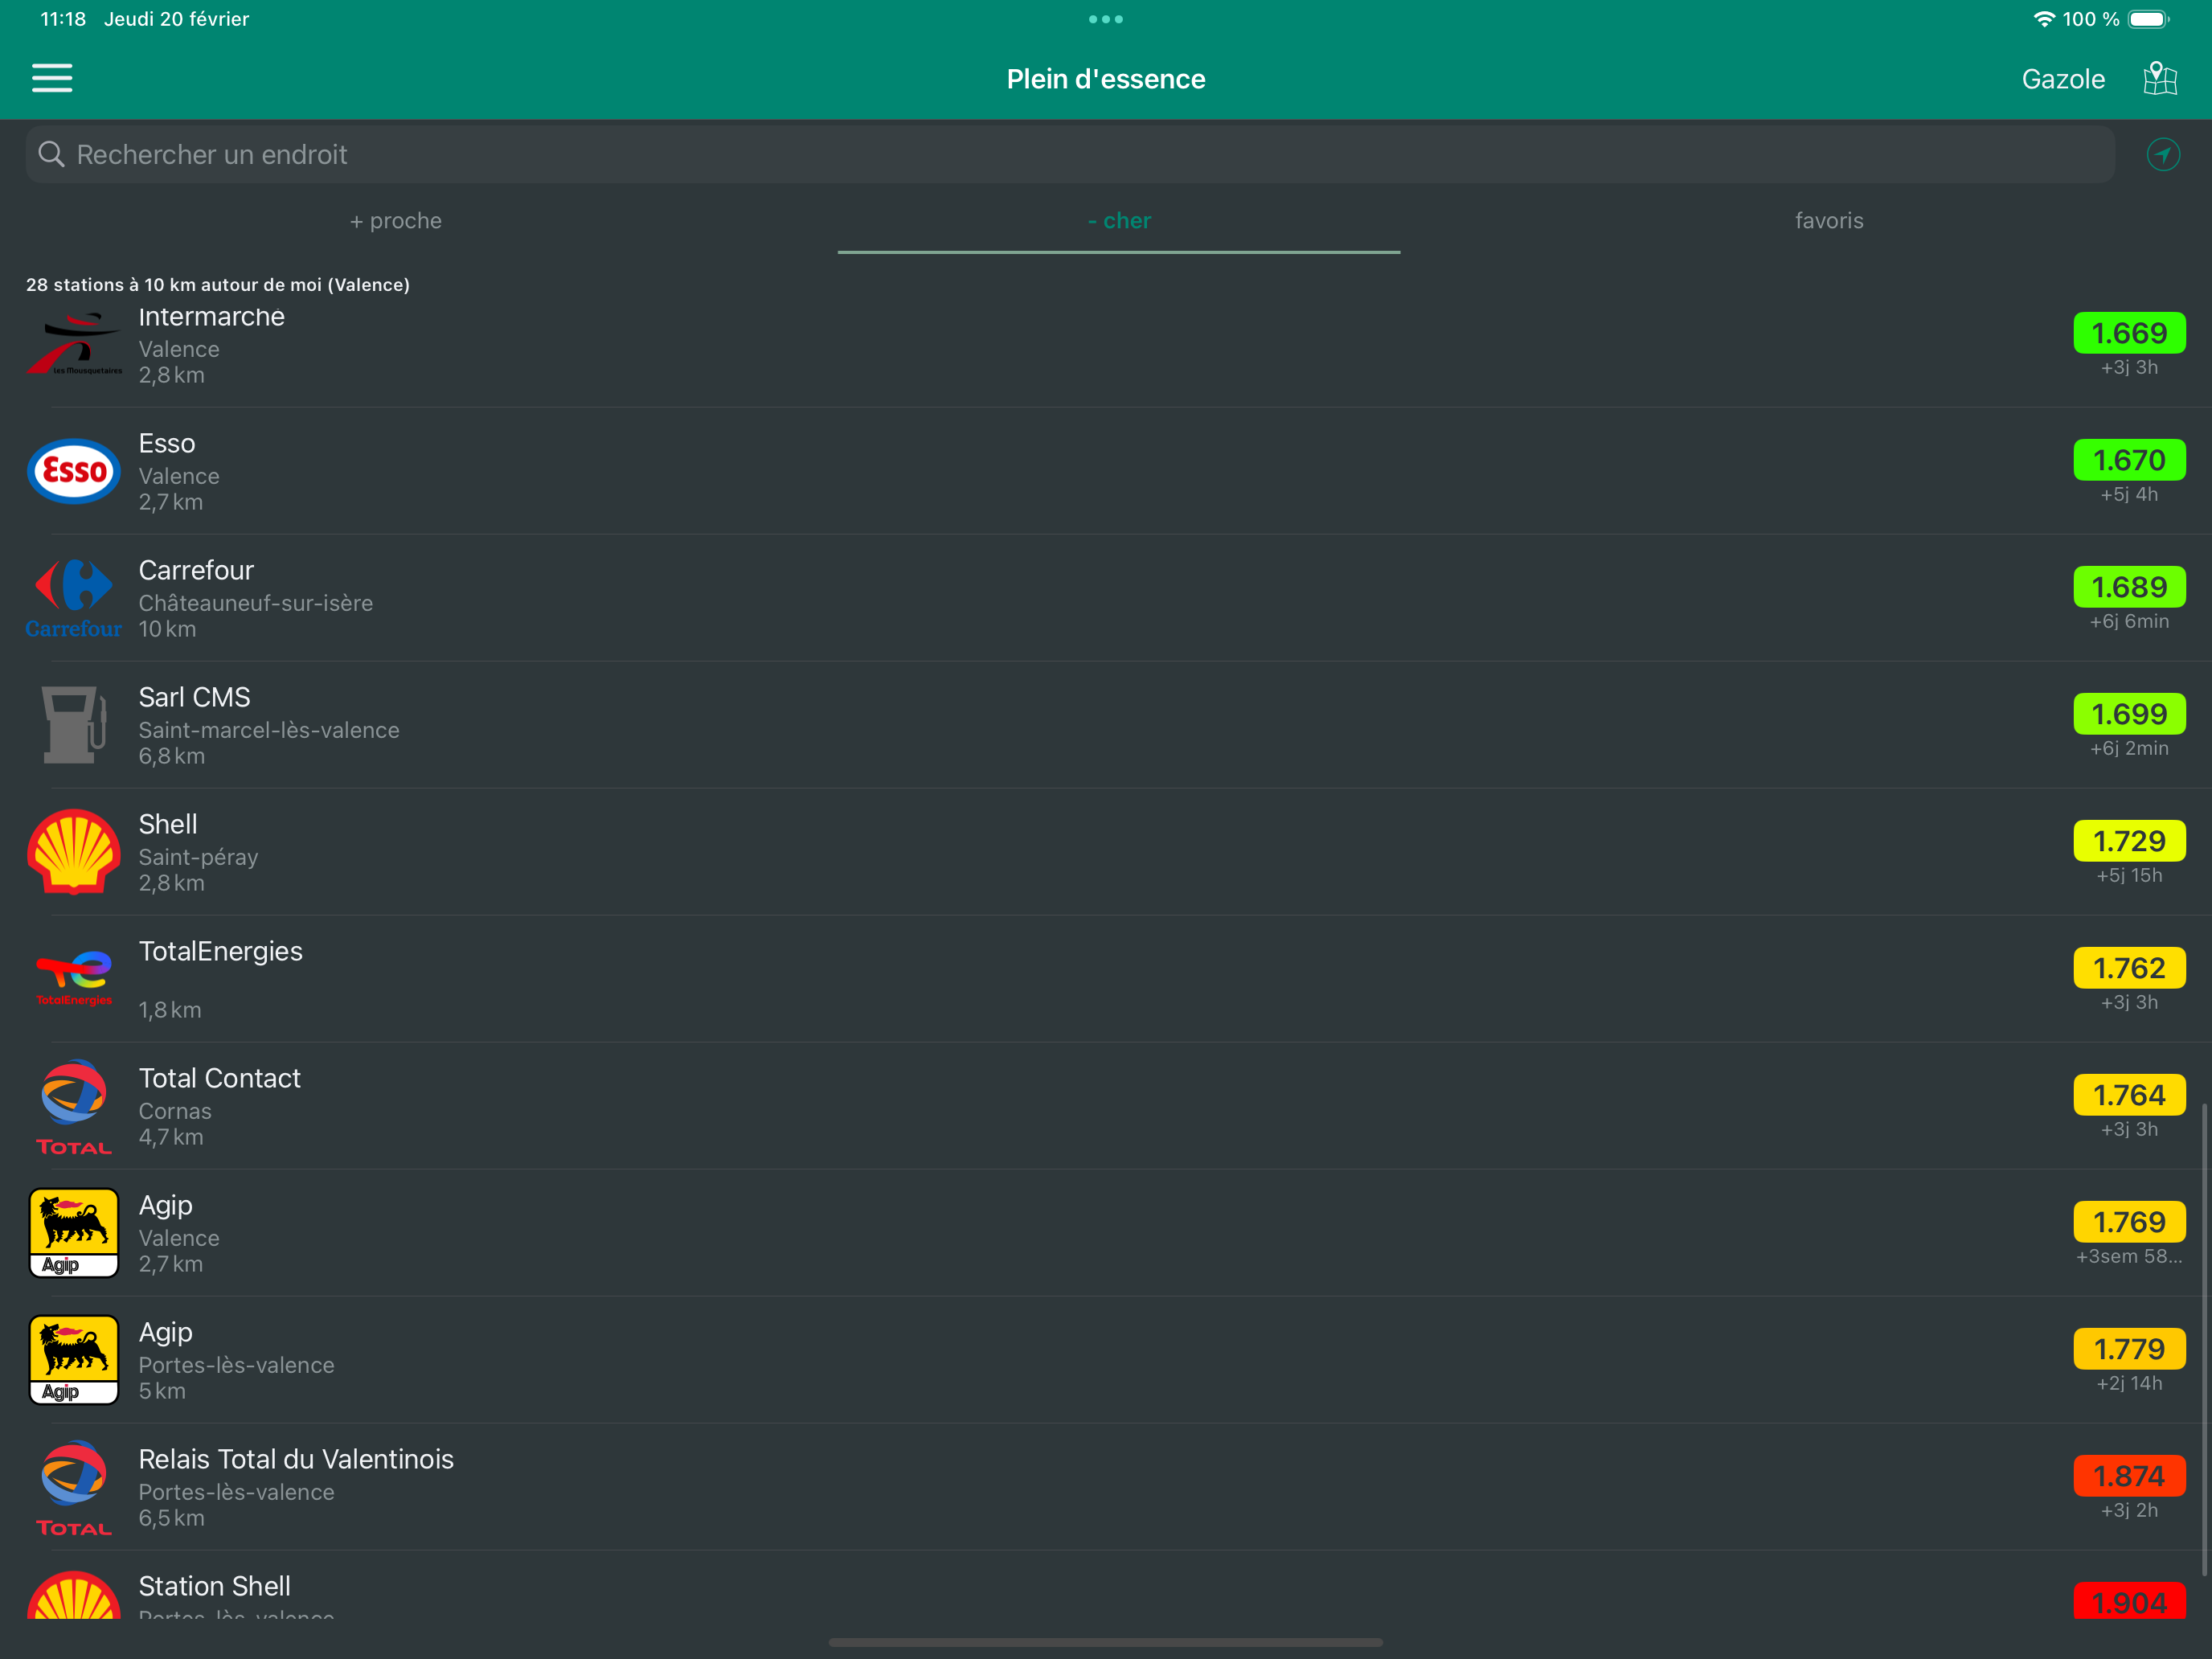This screenshot has width=2212, height=1659.
Task: Tap the Total Contact logo
Action: pyautogui.click(x=74, y=1106)
